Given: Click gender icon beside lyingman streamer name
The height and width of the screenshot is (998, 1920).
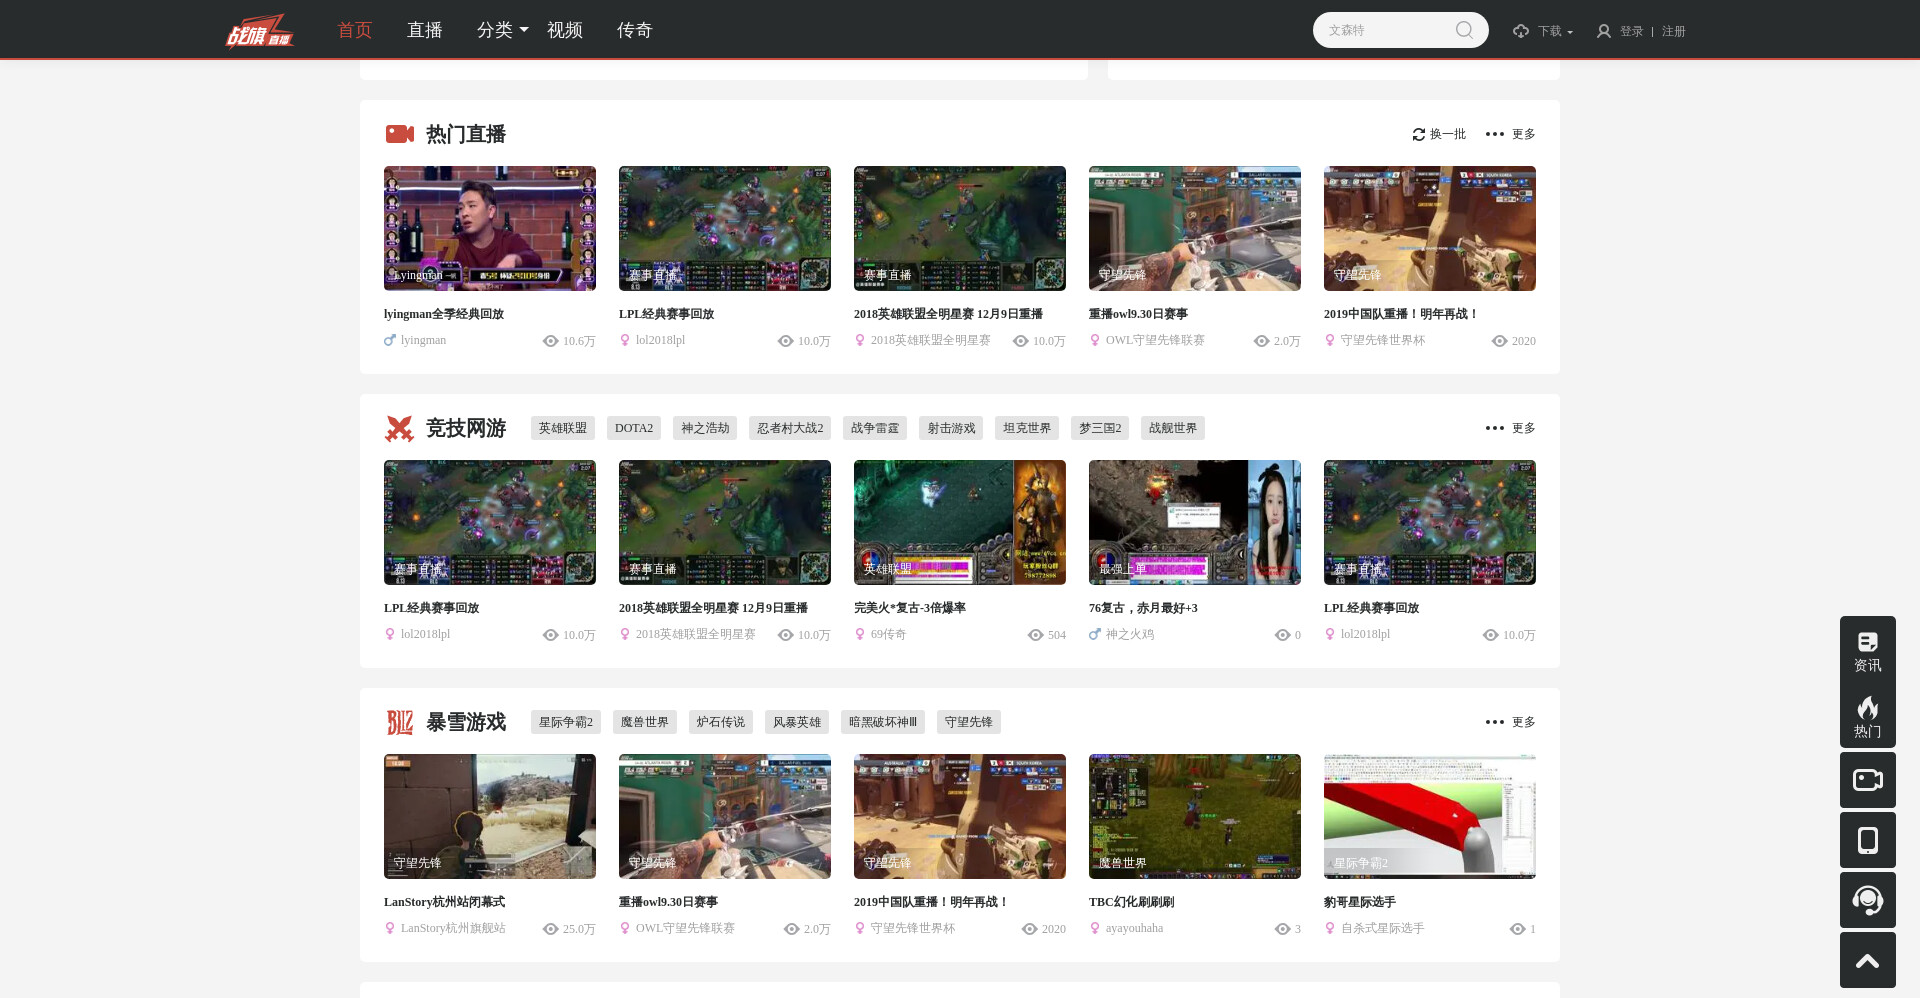Looking at the screenshot, I should click(390, 340).
